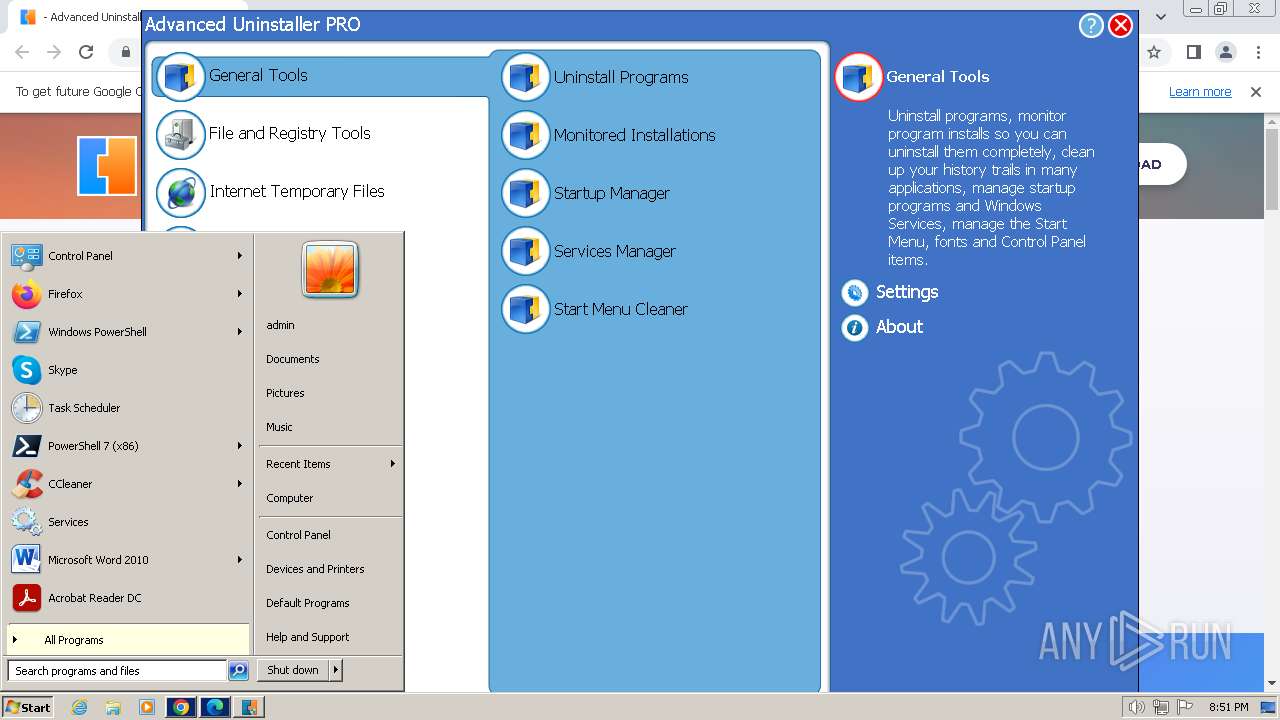Expand the Firefox jump list arrow
This screenshot has height=720, width=1280.
(x=240, y=294)
